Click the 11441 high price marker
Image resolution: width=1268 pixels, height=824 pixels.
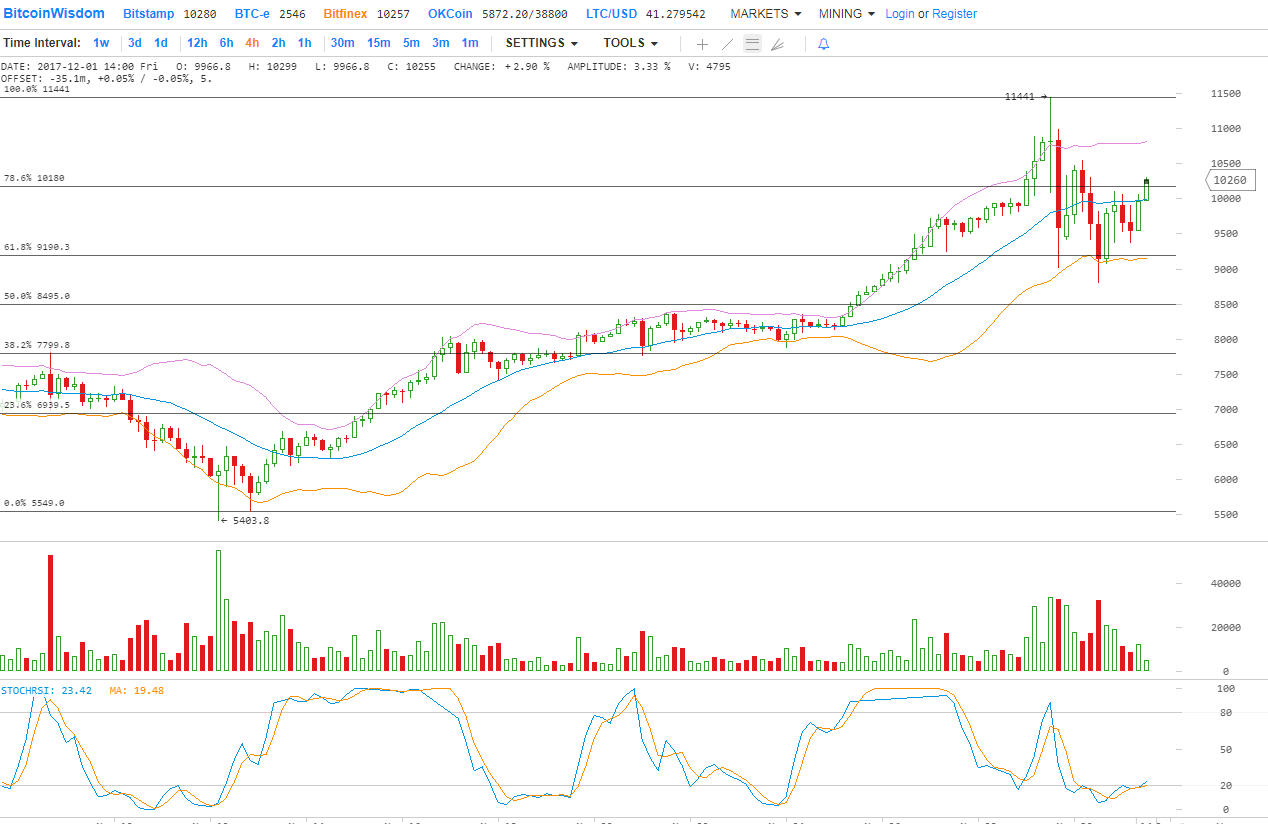tap(1025, 97)
